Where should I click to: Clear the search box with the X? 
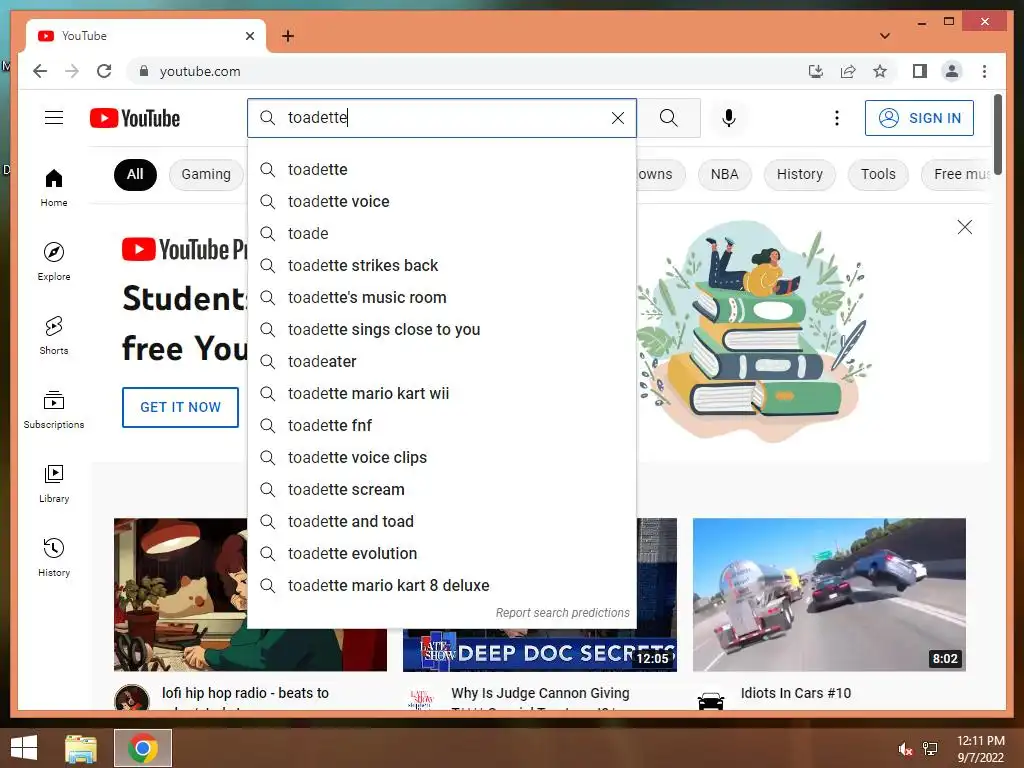click(x=618, y=118)
